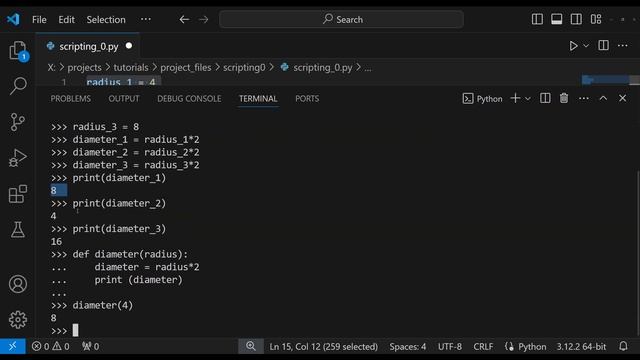This screenshot has width=640, height=360.
Task: Open the Search view icon
Action: click(x=18, y=86)
